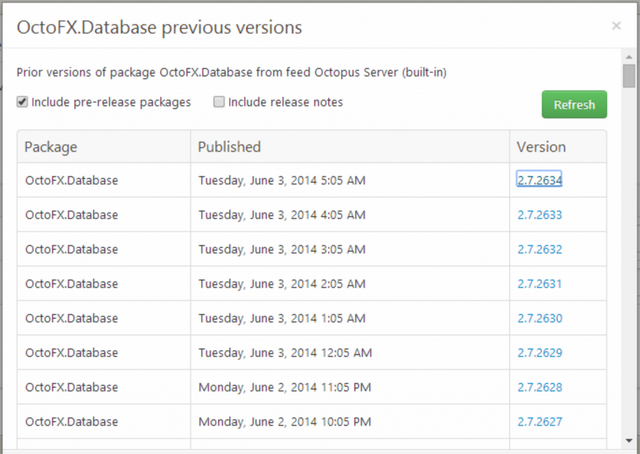
Task: Pick version 2.7.2630 link
Action: coord(540,318)
